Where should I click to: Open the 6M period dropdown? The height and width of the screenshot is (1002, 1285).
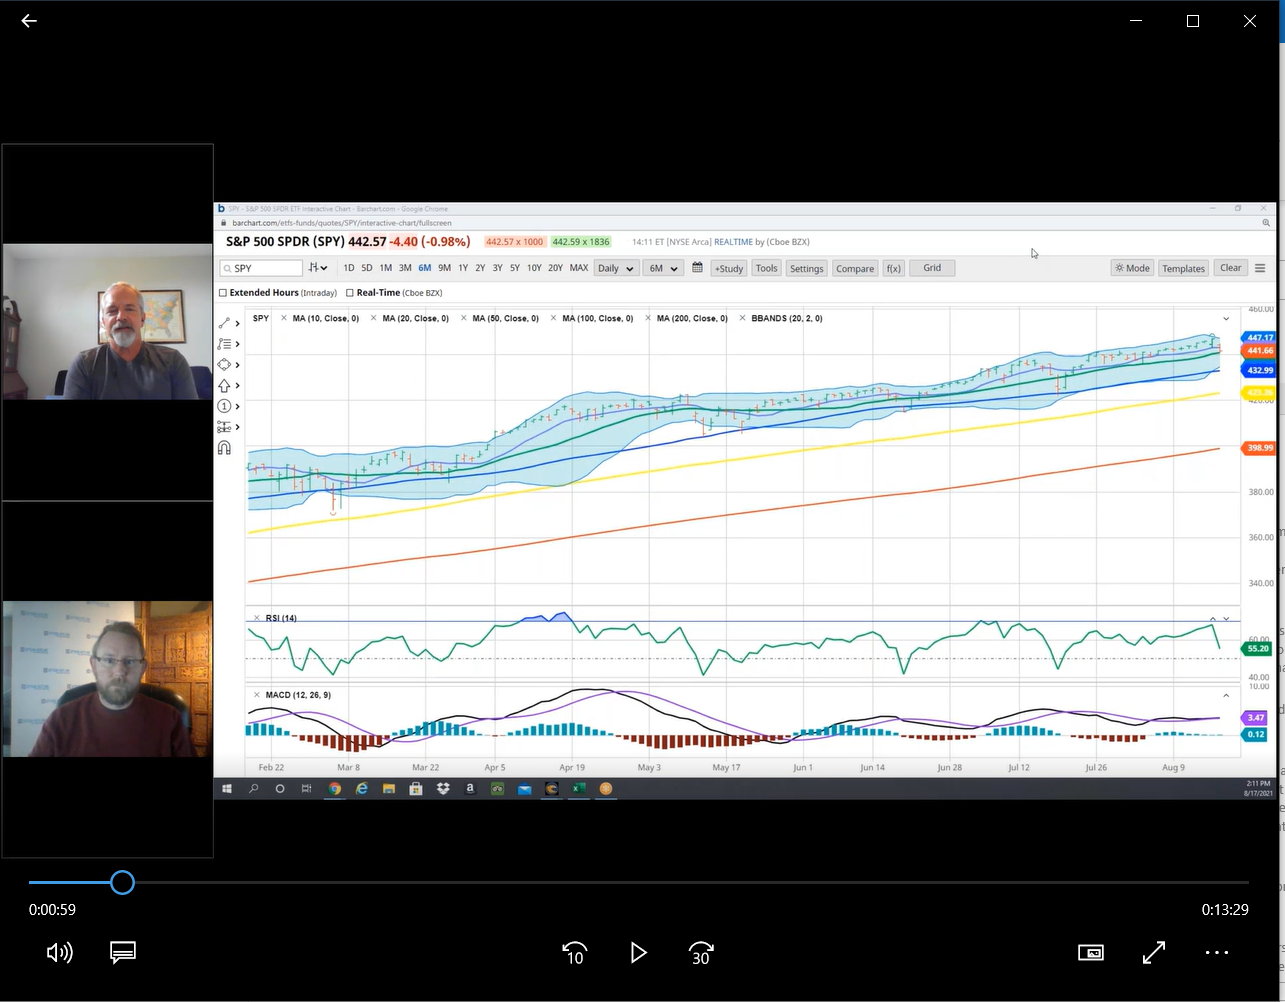coord(663,268)
